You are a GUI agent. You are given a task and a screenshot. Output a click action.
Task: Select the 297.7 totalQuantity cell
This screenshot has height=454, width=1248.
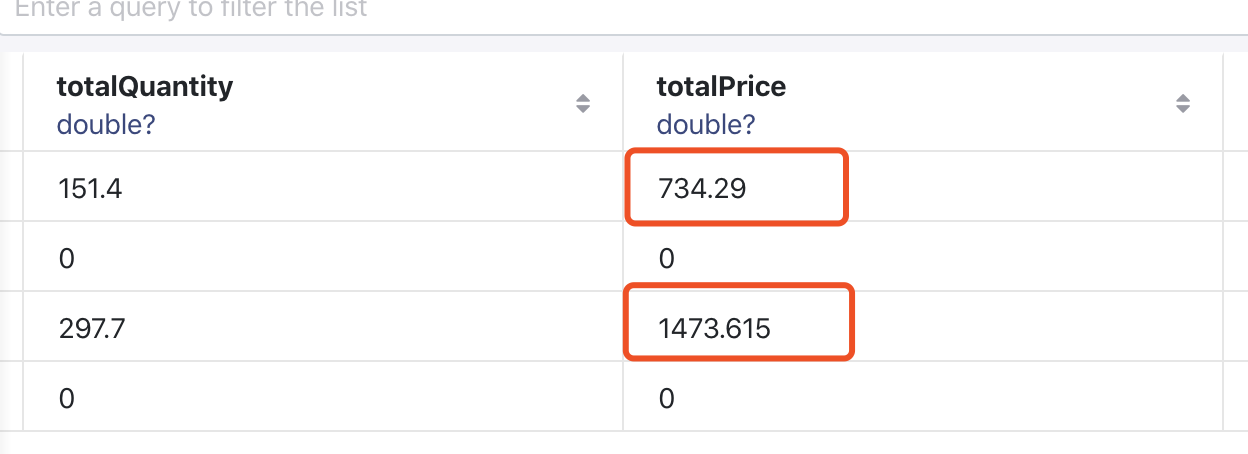click(90, 328)
